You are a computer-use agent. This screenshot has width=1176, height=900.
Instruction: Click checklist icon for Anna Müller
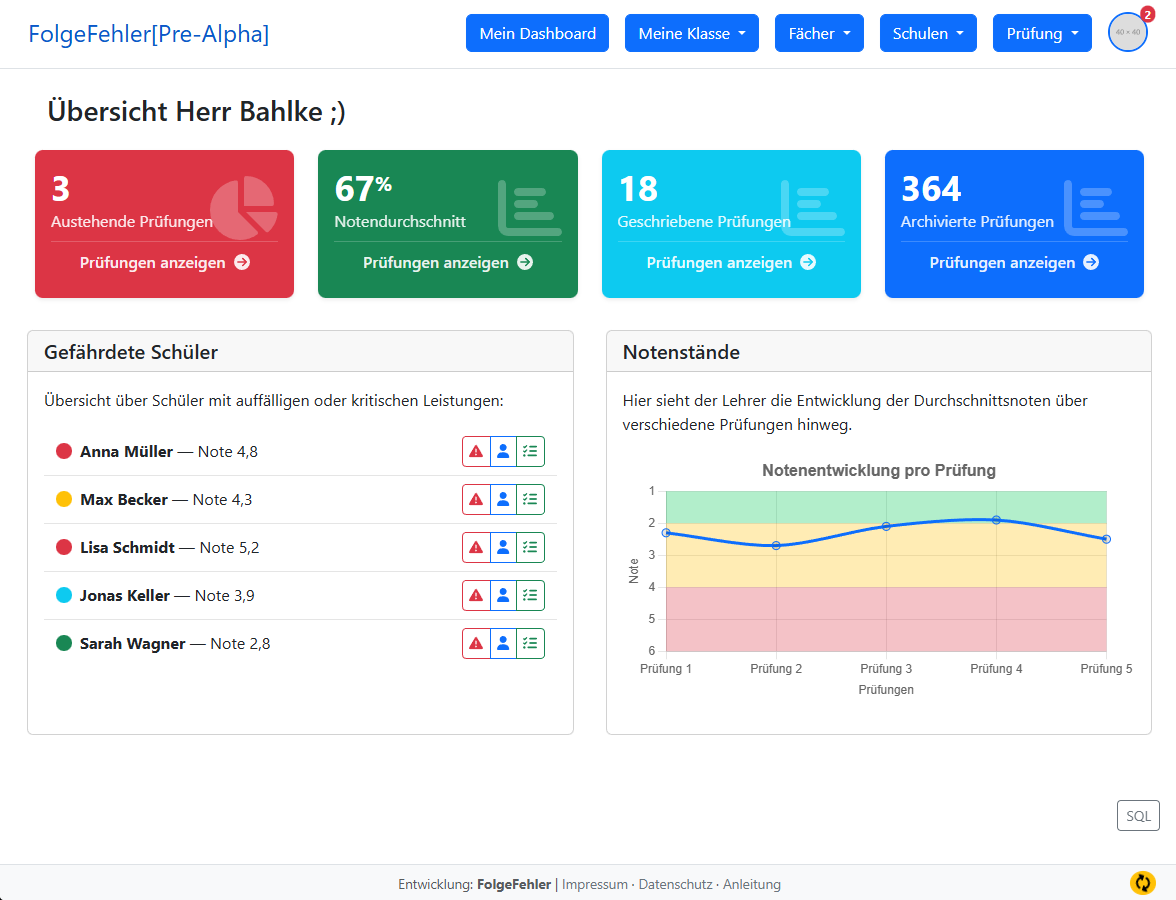[x=530, y=452]
